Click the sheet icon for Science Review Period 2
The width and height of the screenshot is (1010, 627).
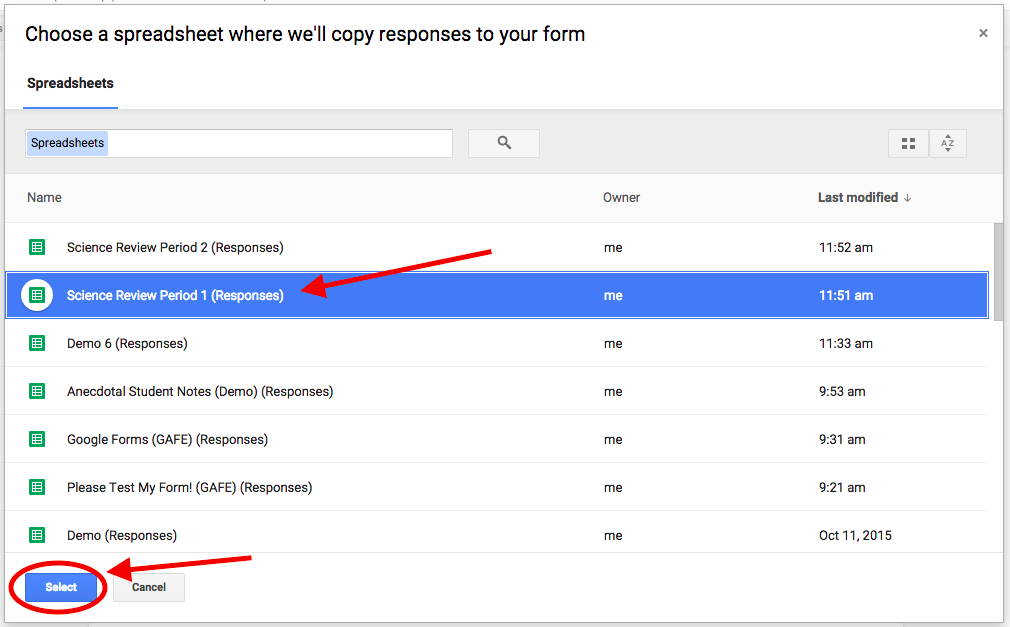point(37,247)
